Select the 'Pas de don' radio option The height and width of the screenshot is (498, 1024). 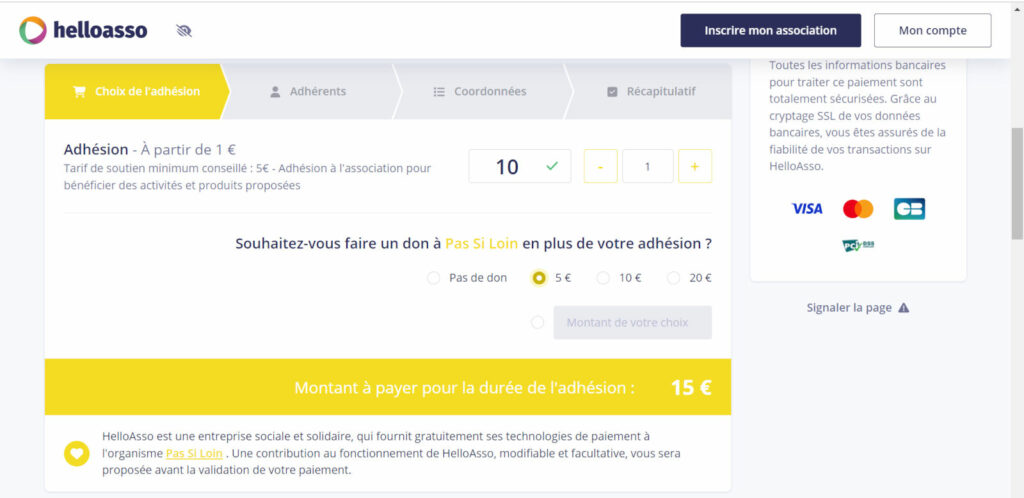pyautogui.click(x=433, y=278)
